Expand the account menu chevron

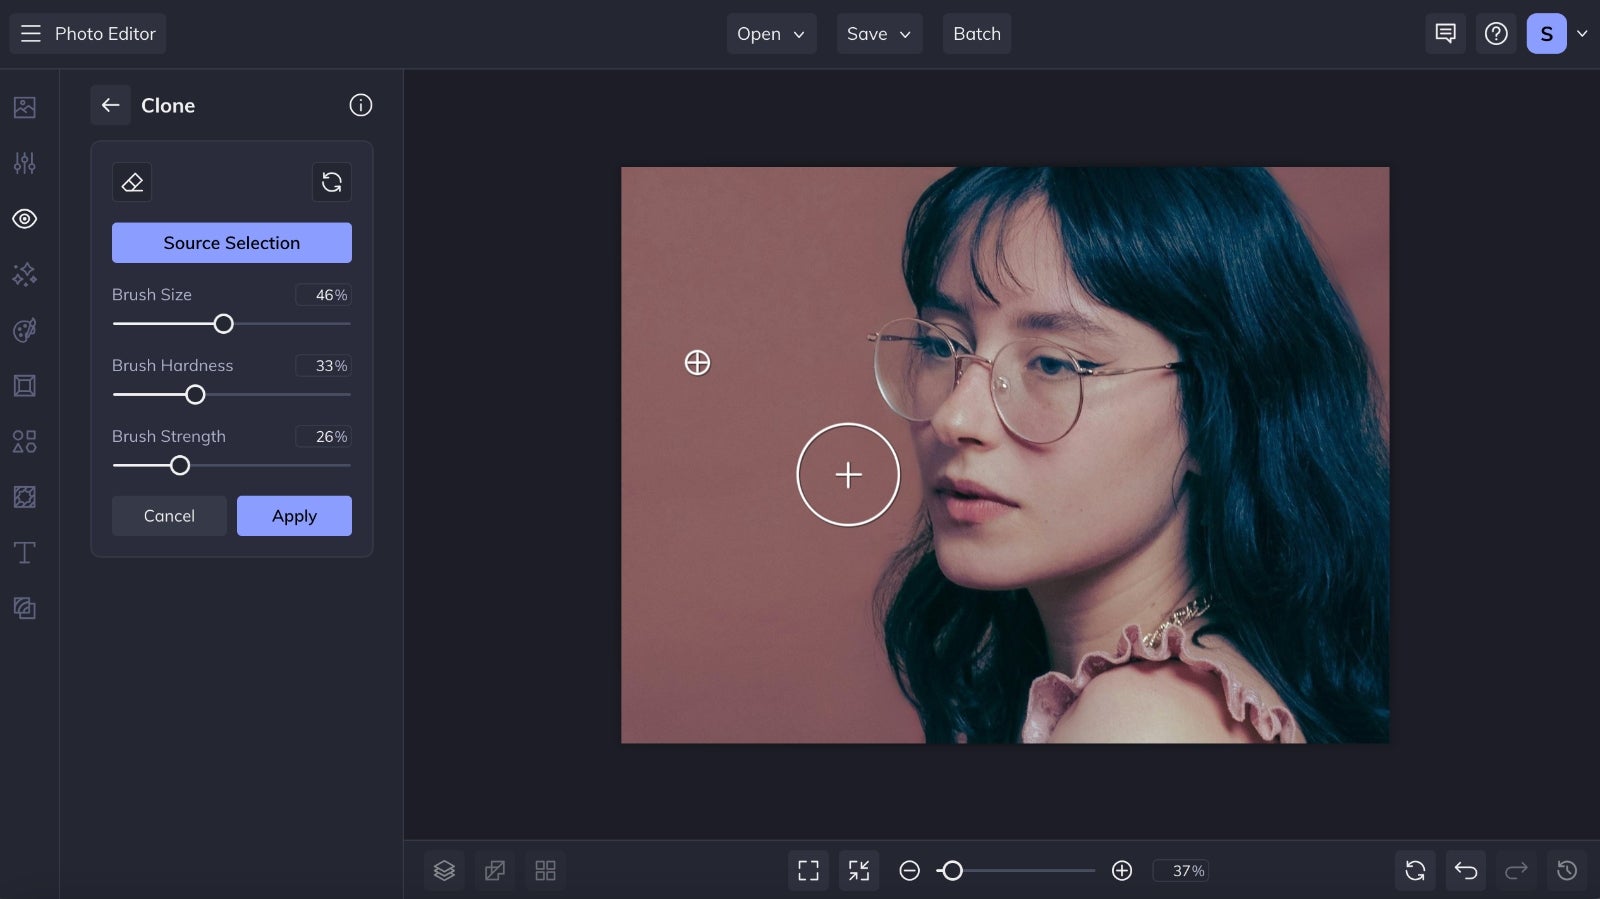pos(1582,34)
